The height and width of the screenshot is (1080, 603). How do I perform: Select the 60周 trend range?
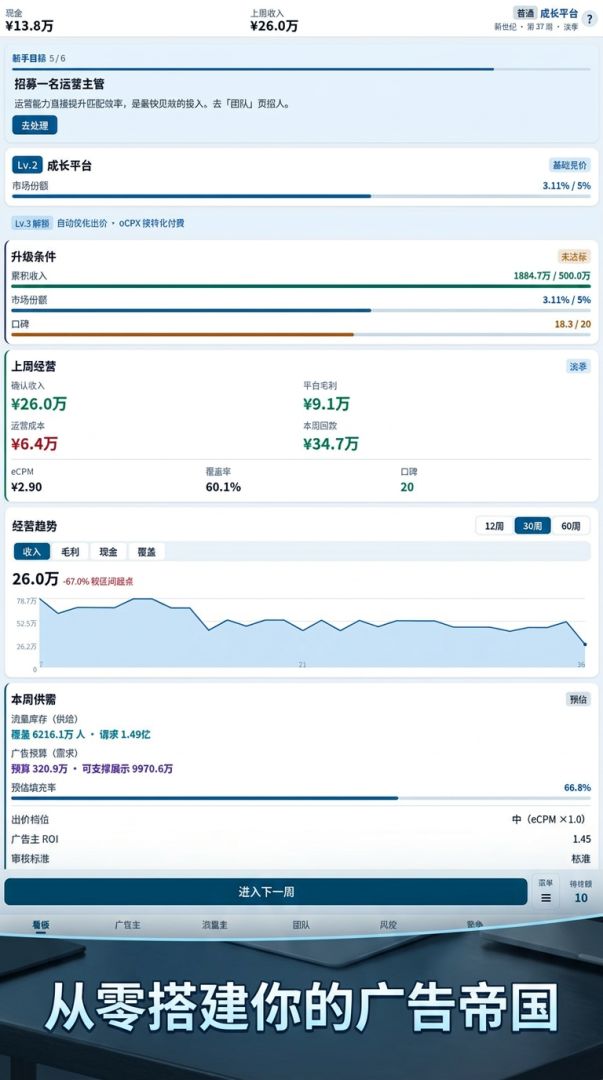[571, 526]
